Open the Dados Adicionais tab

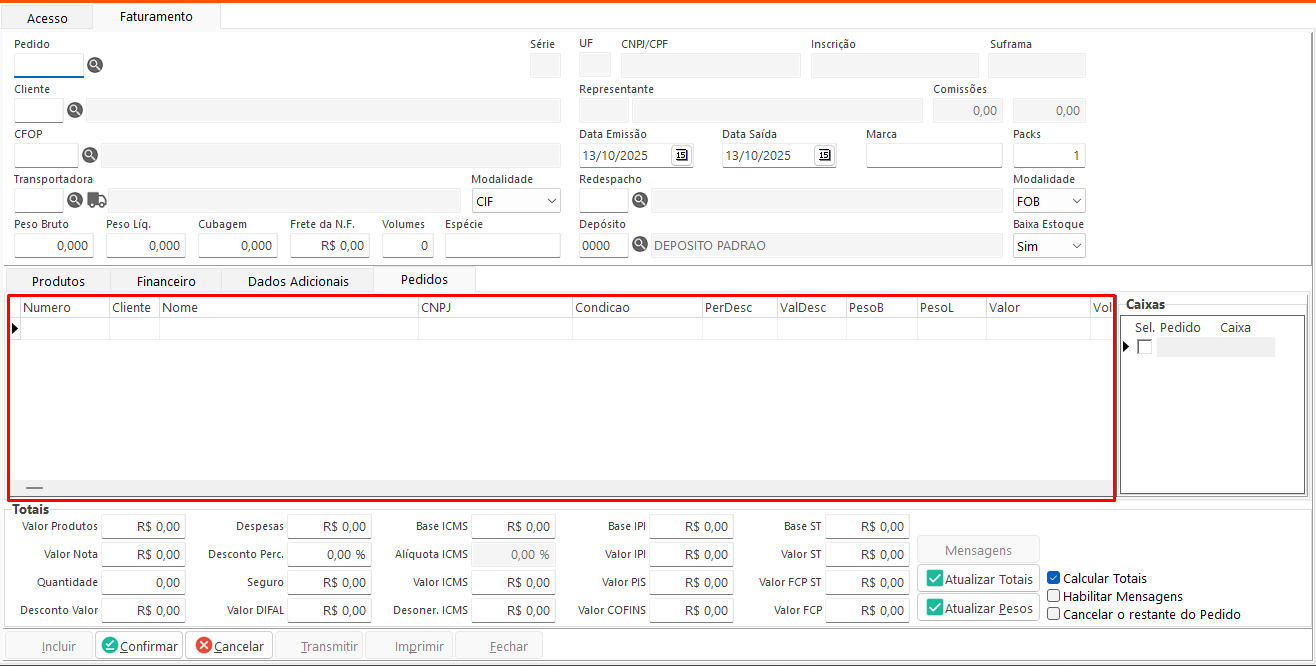pyautogui.click(x=298, y=281)
